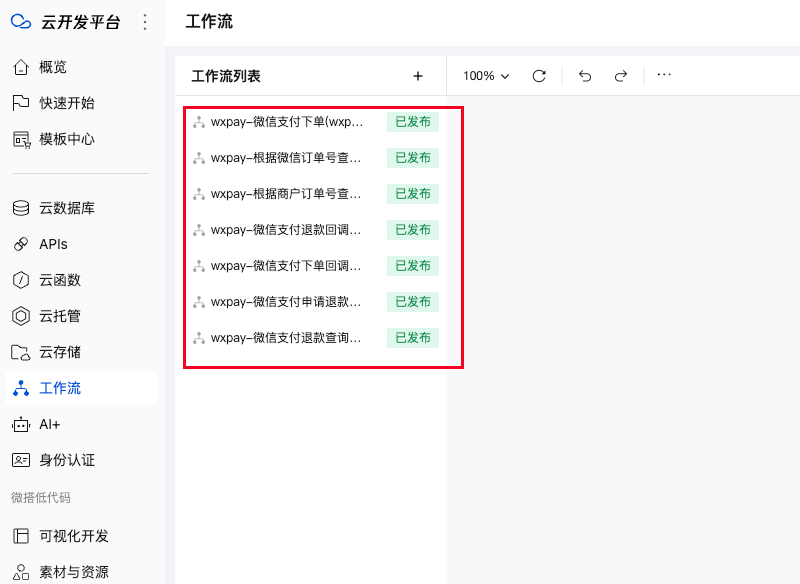Click 已发布 badge on wxpay-根据商户订单号查… row
The width and height of the screenshot is (800, 584).
click(x=413, y=194)
